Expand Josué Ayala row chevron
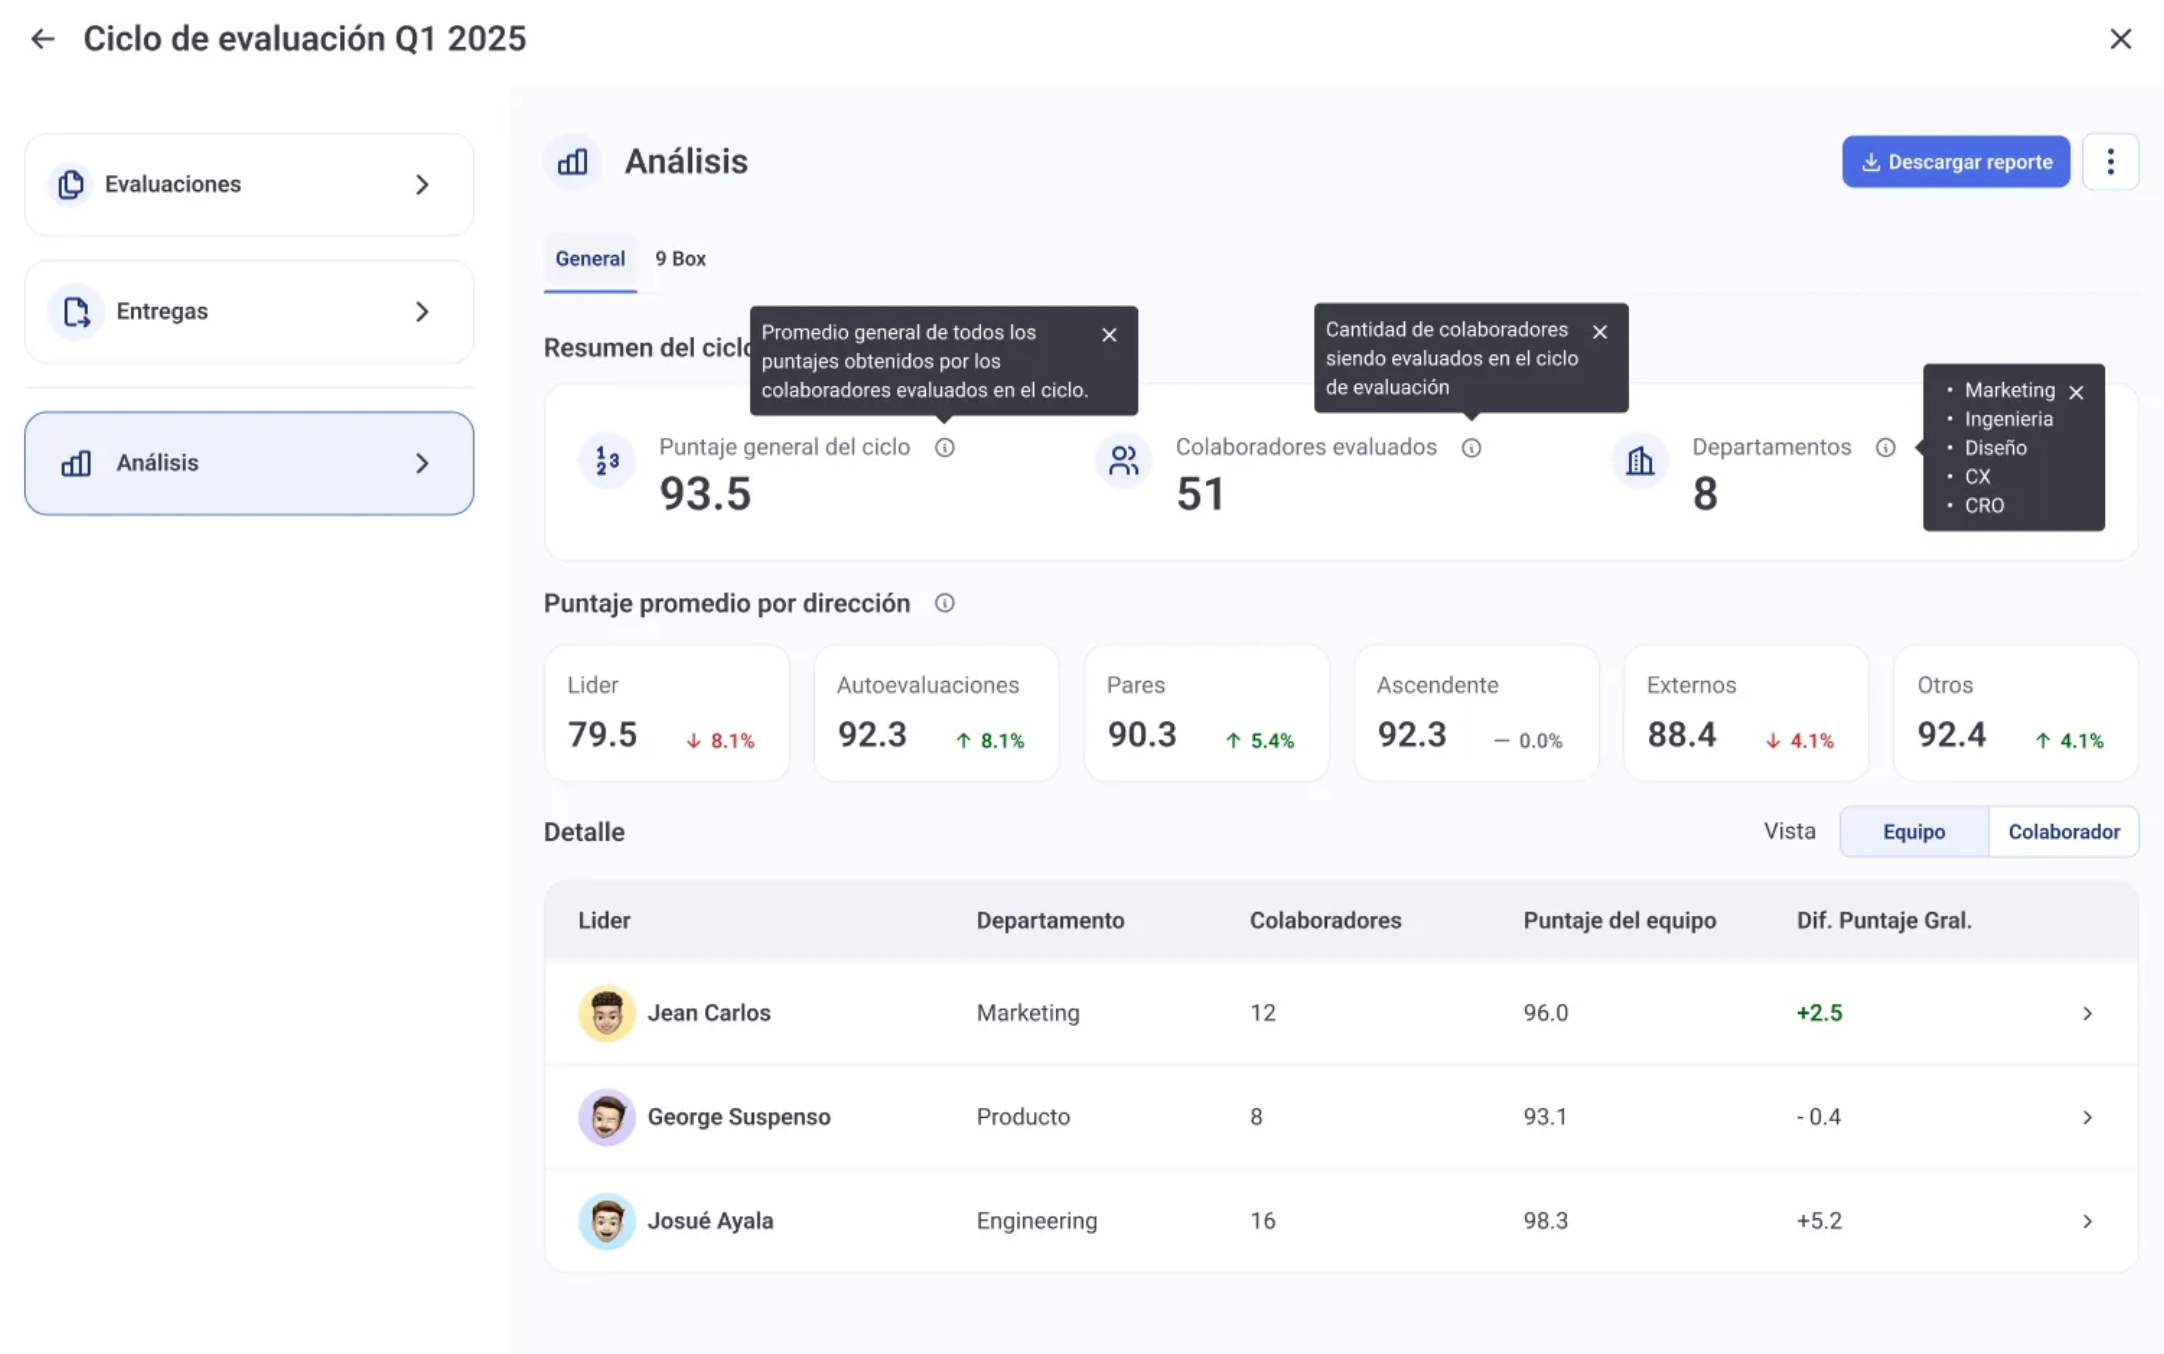The width and height of the screenshot is (2164, 1354). tap(2087, 1222)
